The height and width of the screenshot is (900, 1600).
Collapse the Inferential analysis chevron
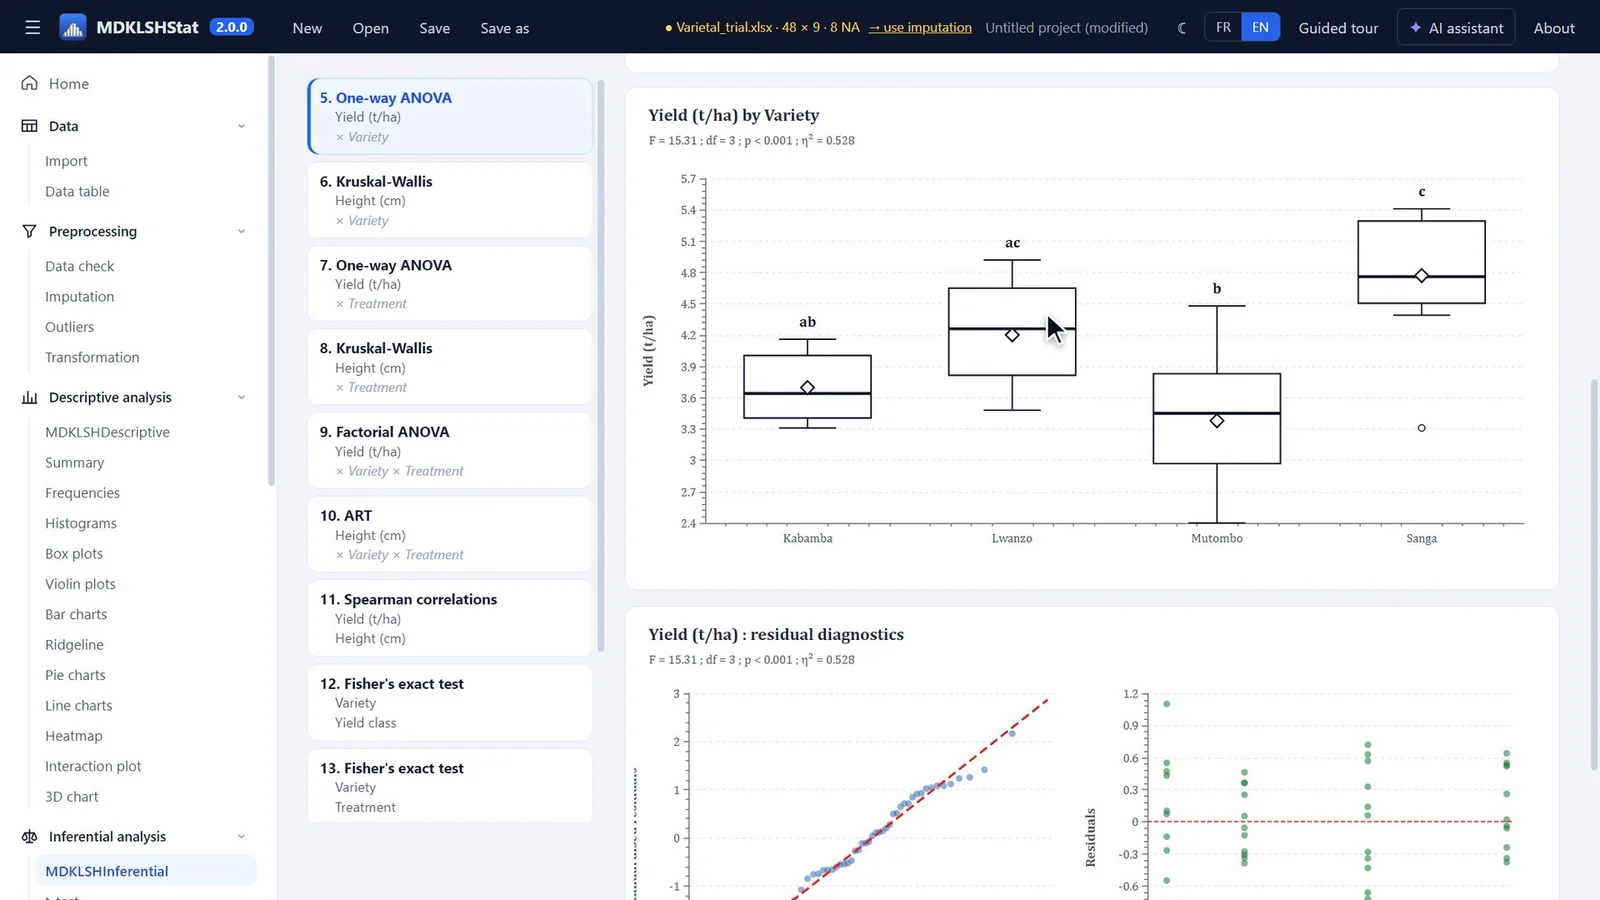click(x=241, y=837)
